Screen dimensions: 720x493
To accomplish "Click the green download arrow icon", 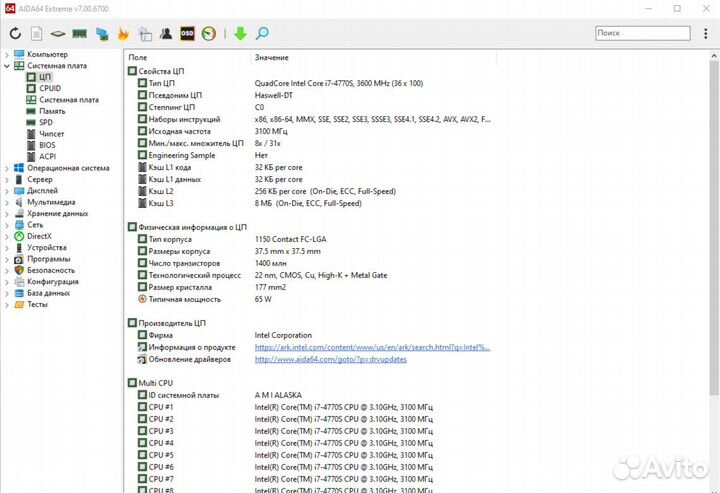I will tap(240, 34).
